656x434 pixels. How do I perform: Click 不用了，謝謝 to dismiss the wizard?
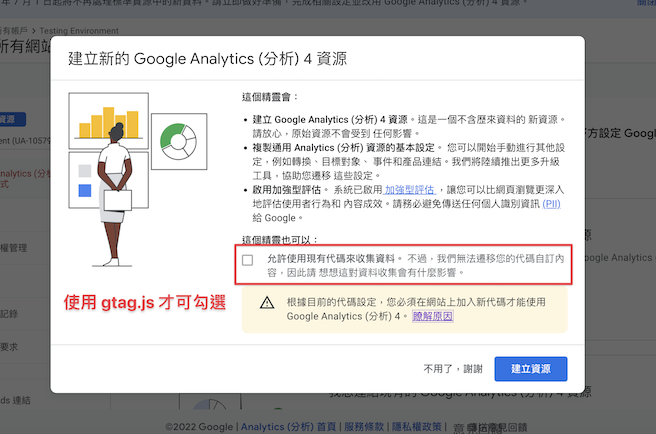click(453, 369)
